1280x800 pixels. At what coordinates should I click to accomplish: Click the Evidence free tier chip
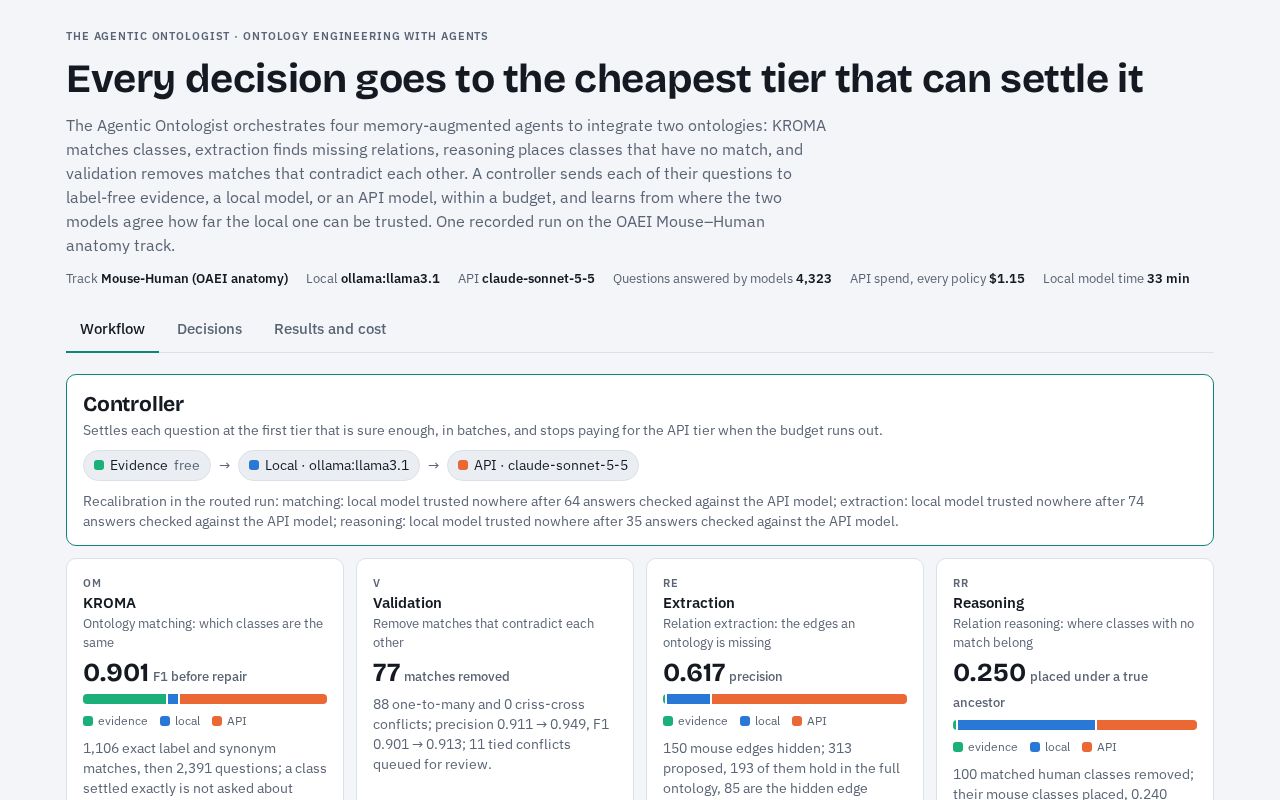point(147,465)
